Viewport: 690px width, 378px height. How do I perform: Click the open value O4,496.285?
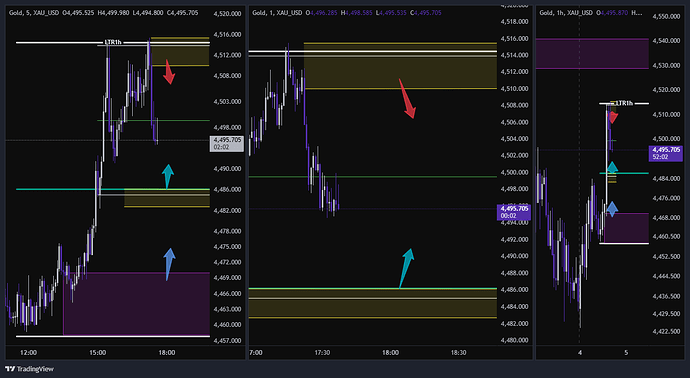click(x=322, y=13)
